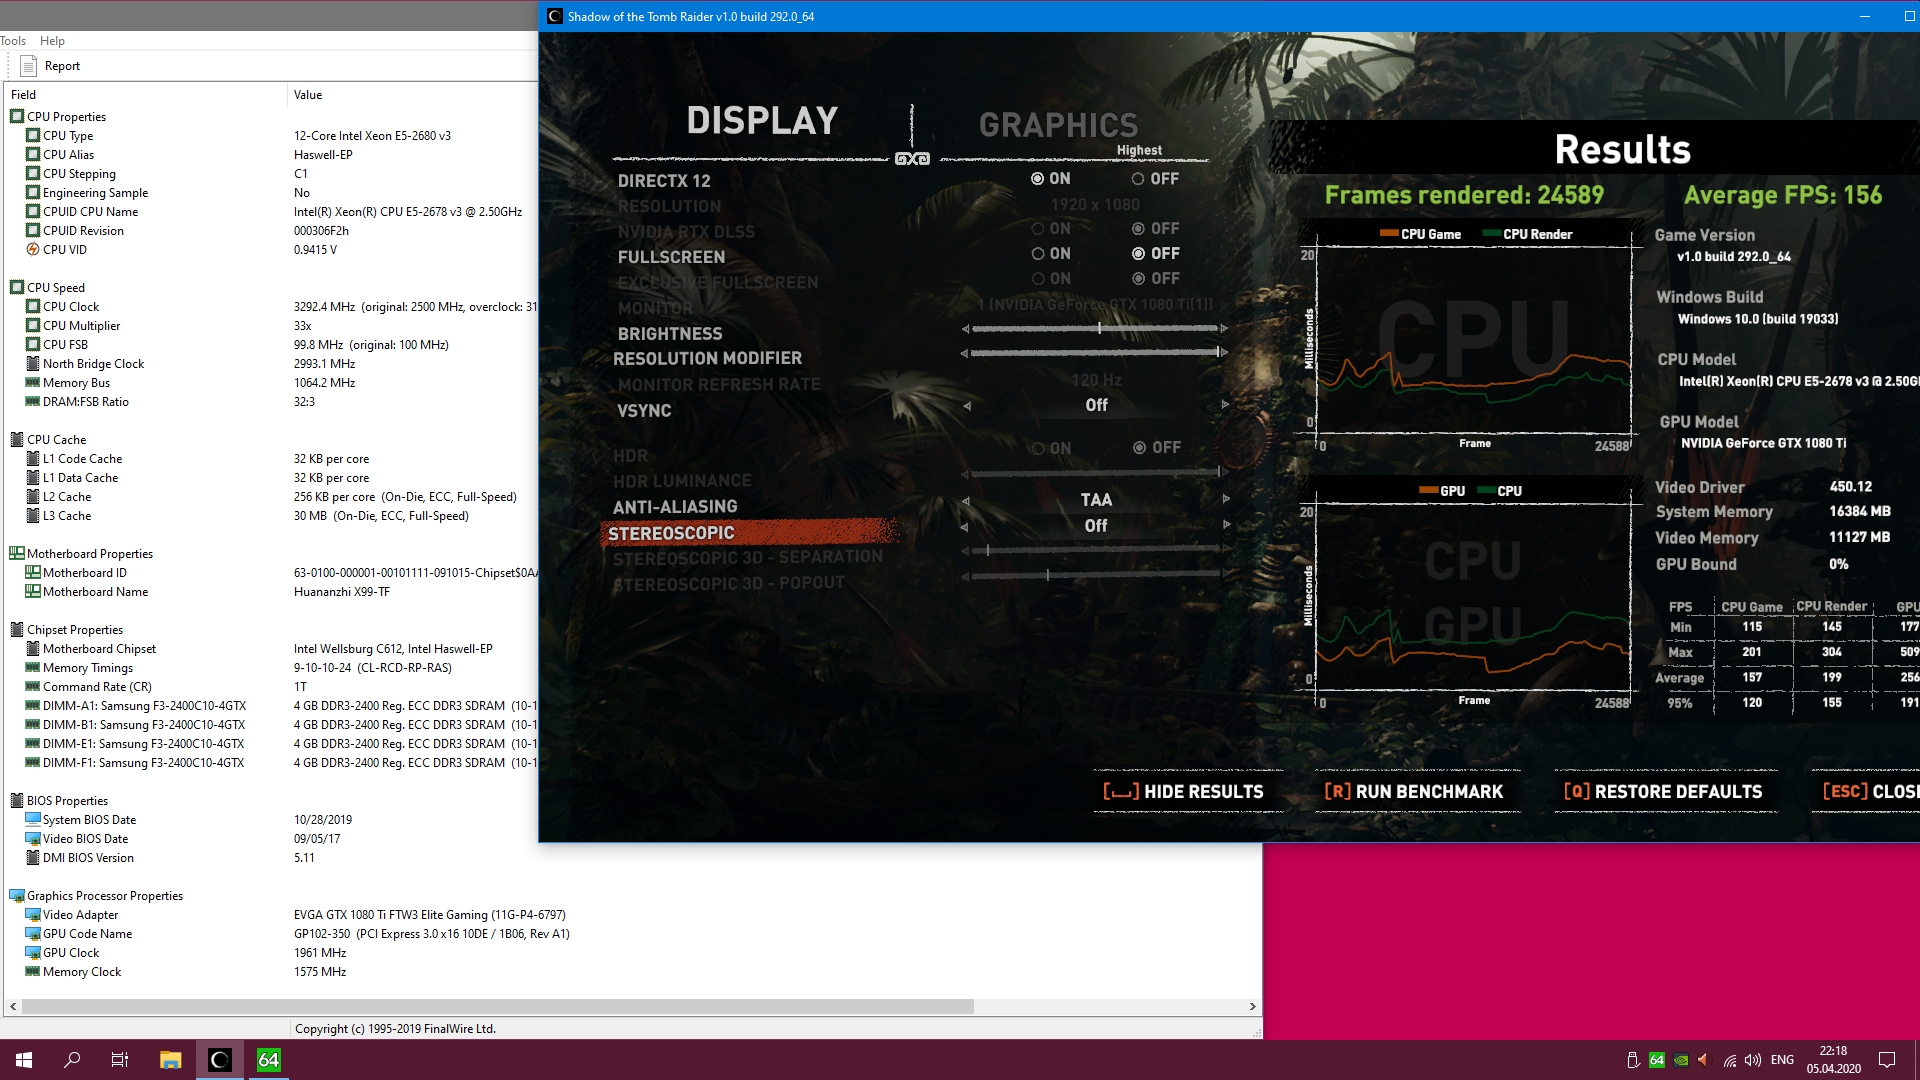Click the Anti-Aliasing left arrow
This screenshot has width=1920, height=1080.
(x=966, y=500)
